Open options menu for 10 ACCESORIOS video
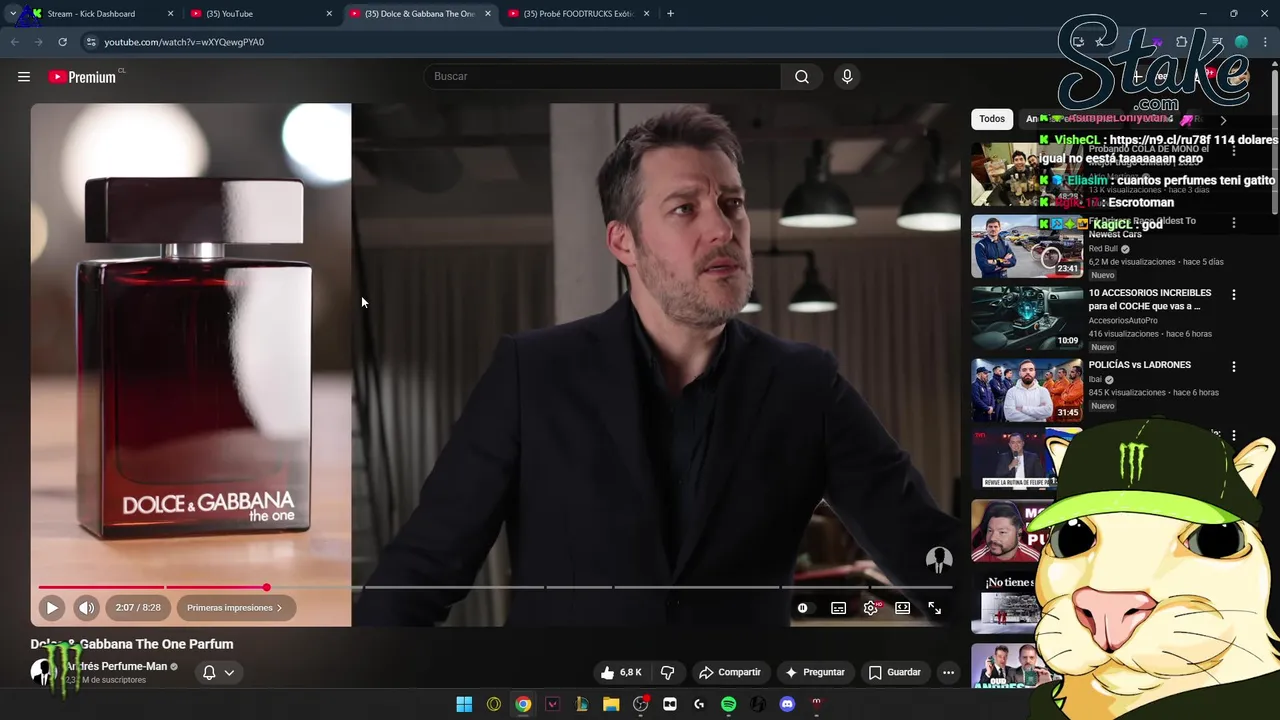The image size is (1280, 720). click(1234, 295)
